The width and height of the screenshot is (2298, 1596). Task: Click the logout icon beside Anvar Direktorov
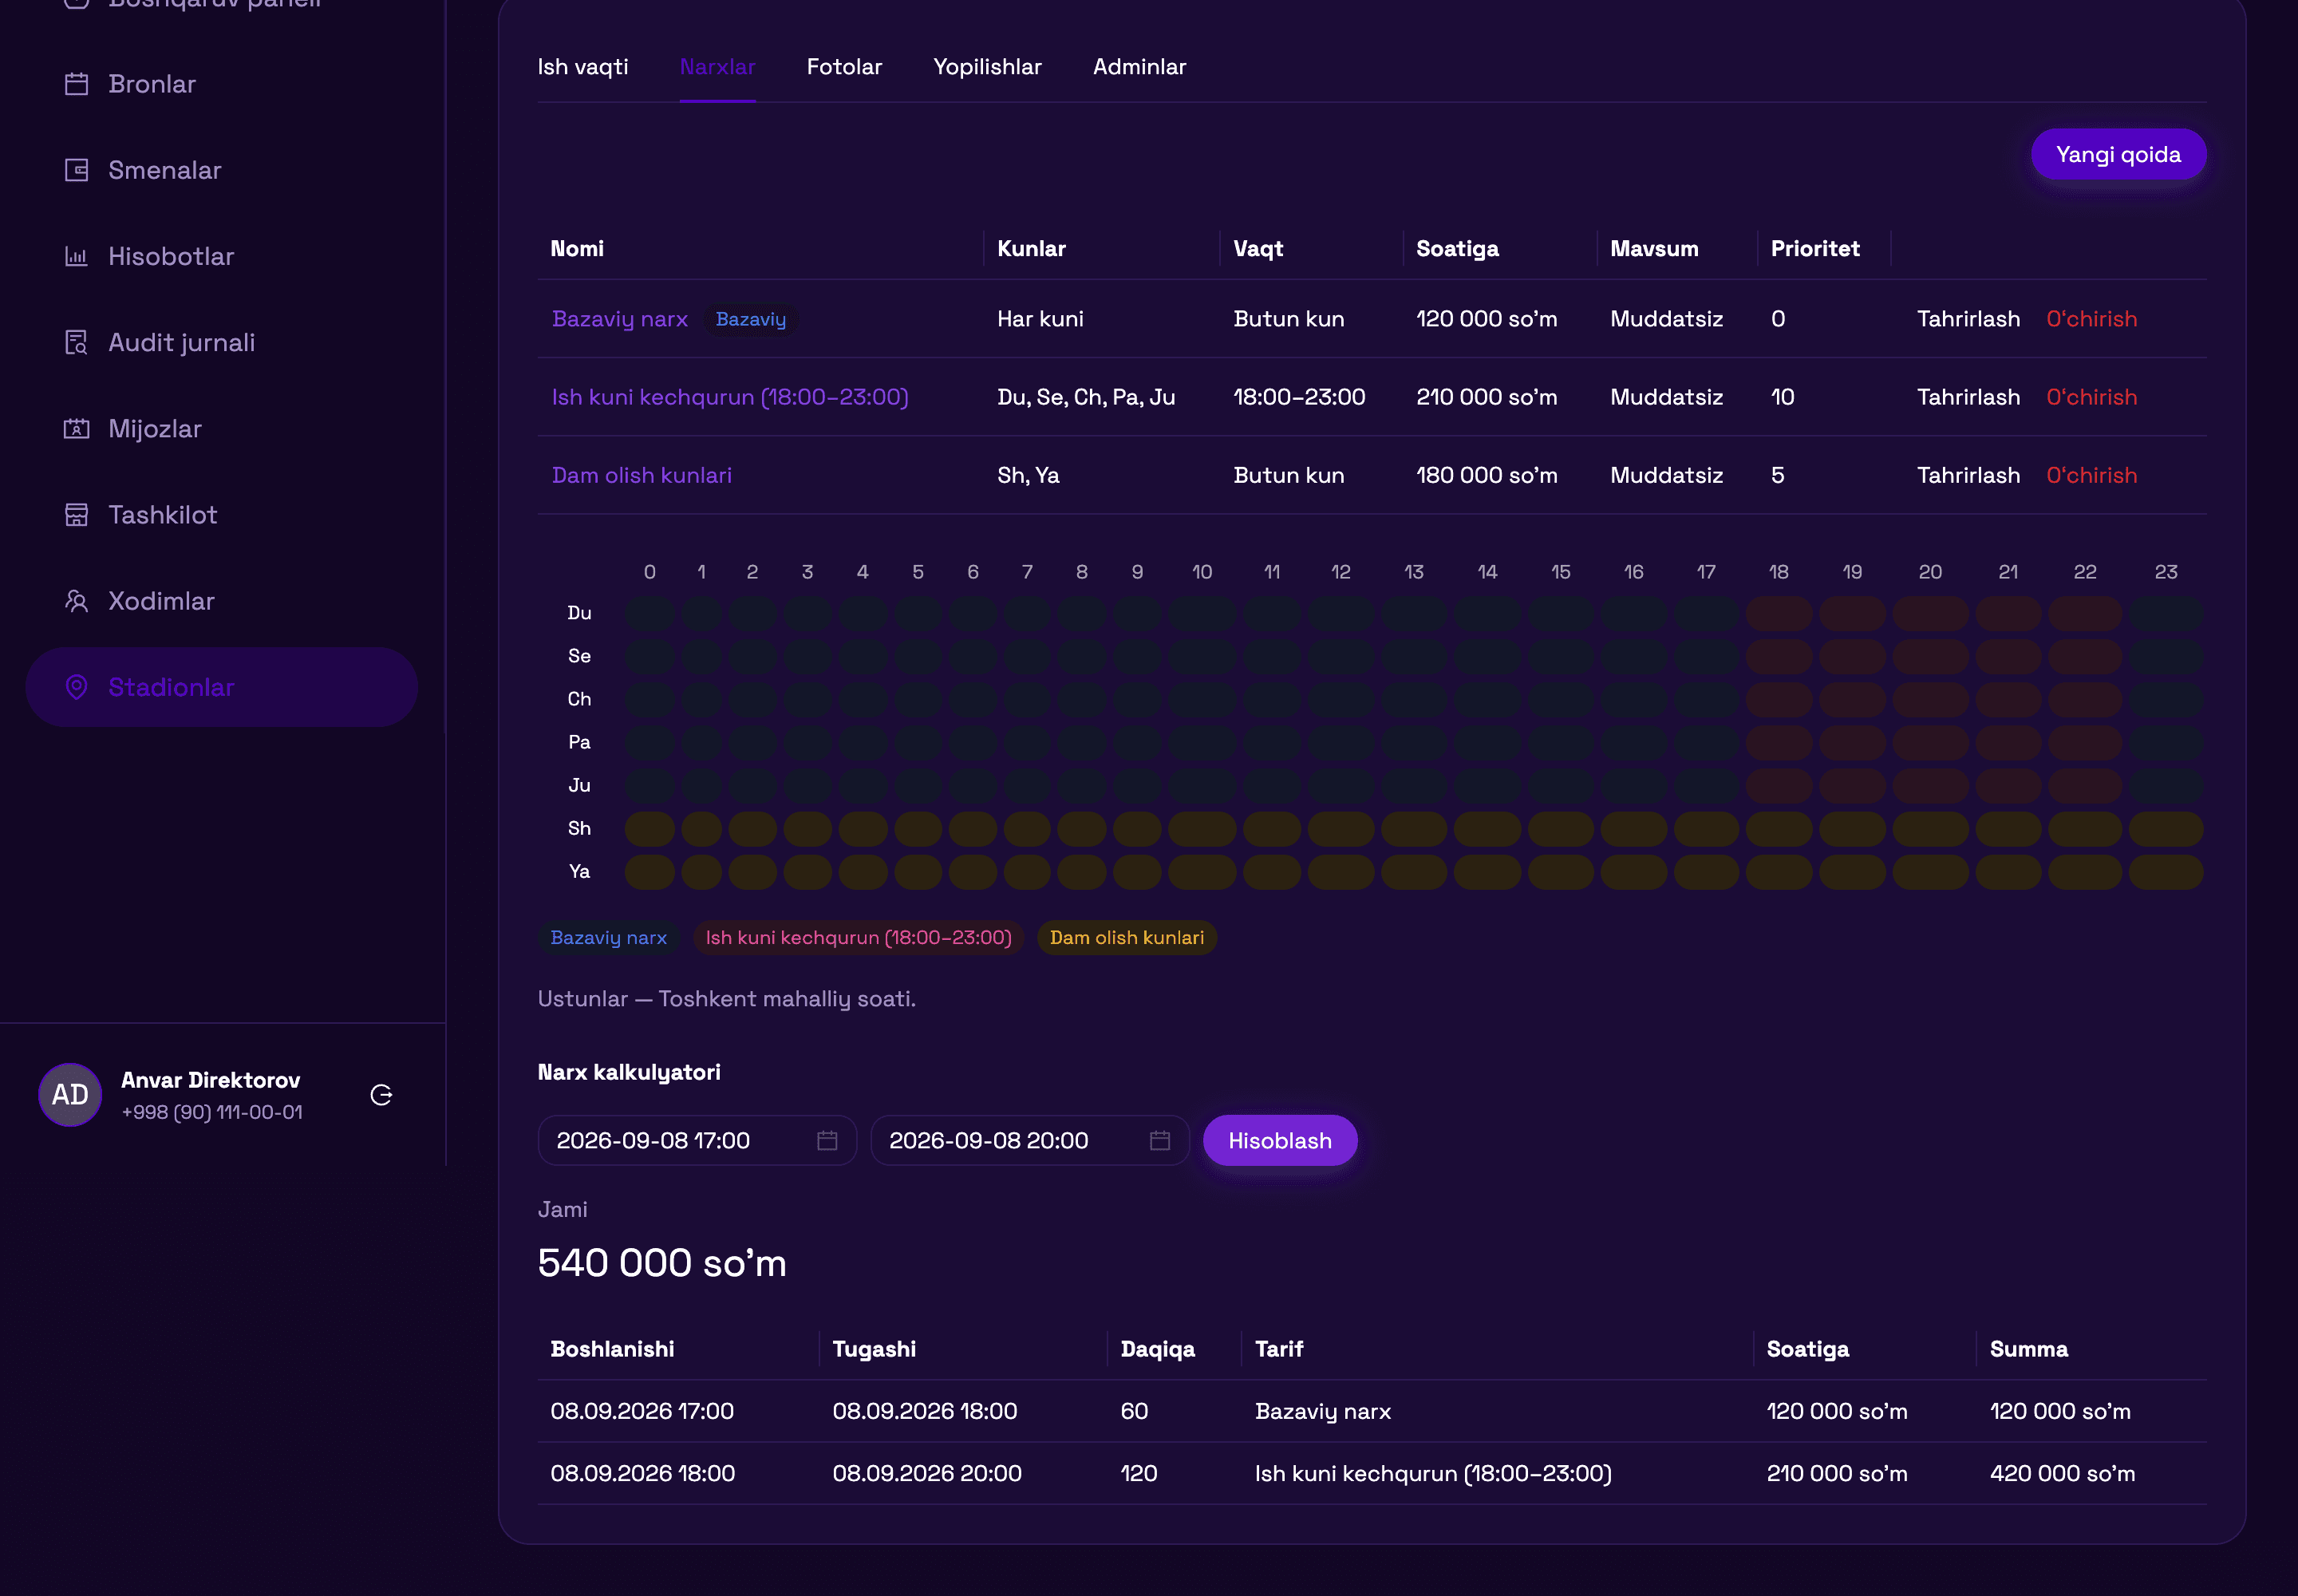pyautogui.click(x=381, y=1095)
